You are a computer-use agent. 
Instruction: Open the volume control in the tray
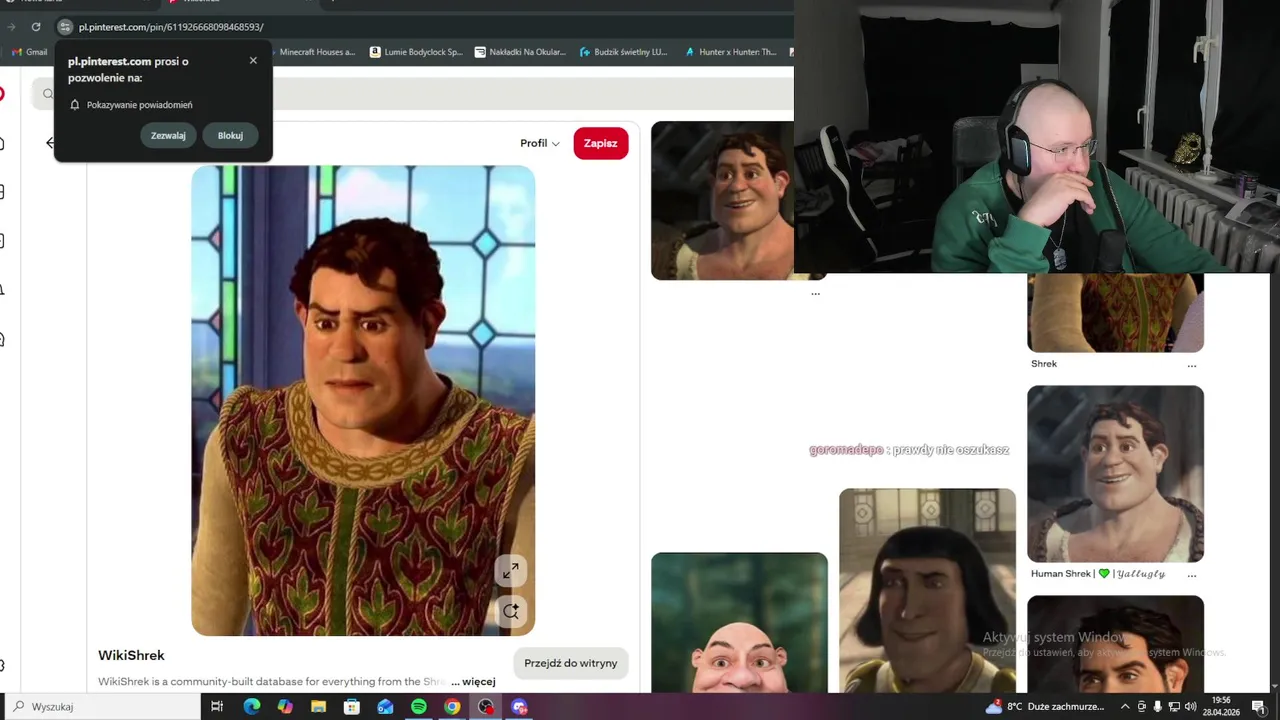(1190, 707)
